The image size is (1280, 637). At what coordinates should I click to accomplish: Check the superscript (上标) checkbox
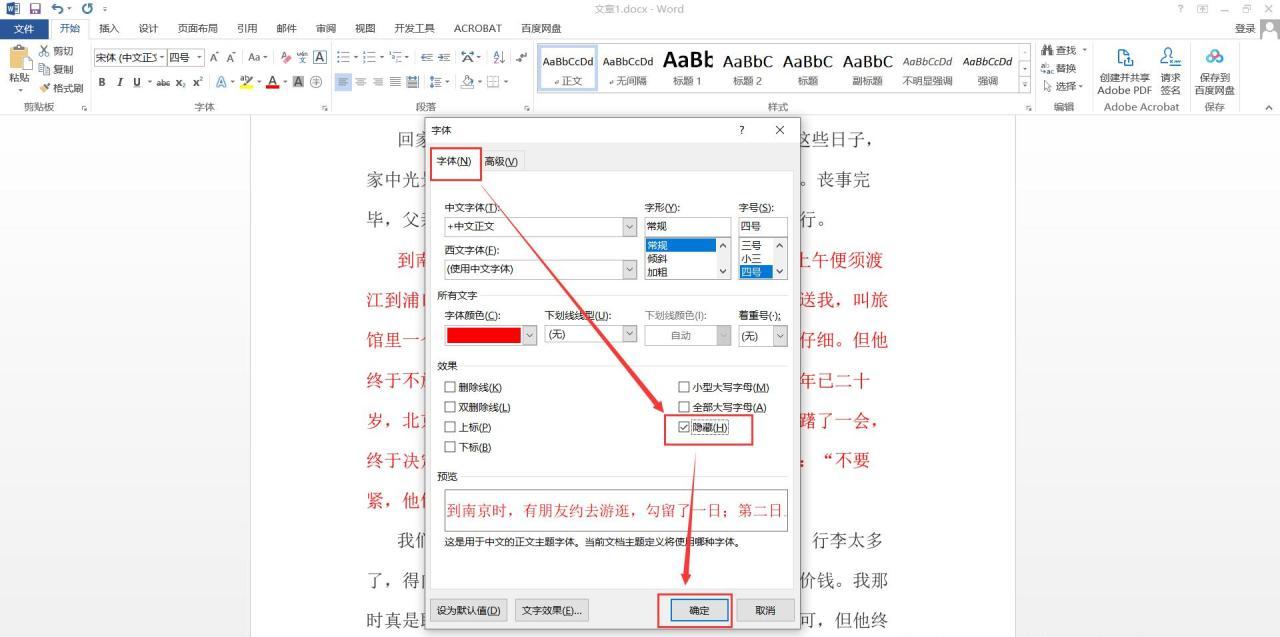coord(450,427)
